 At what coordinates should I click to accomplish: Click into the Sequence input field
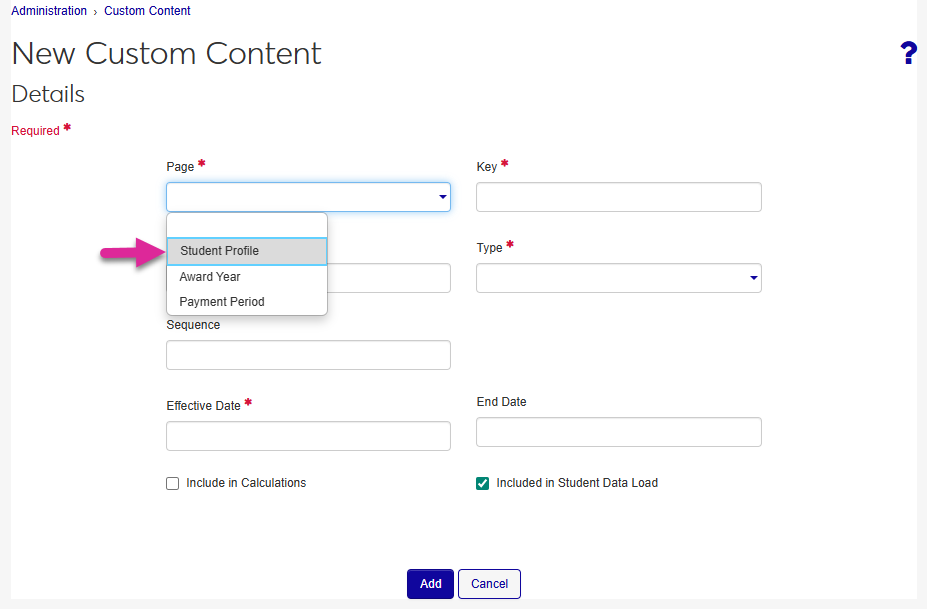[x=308, y=355]
